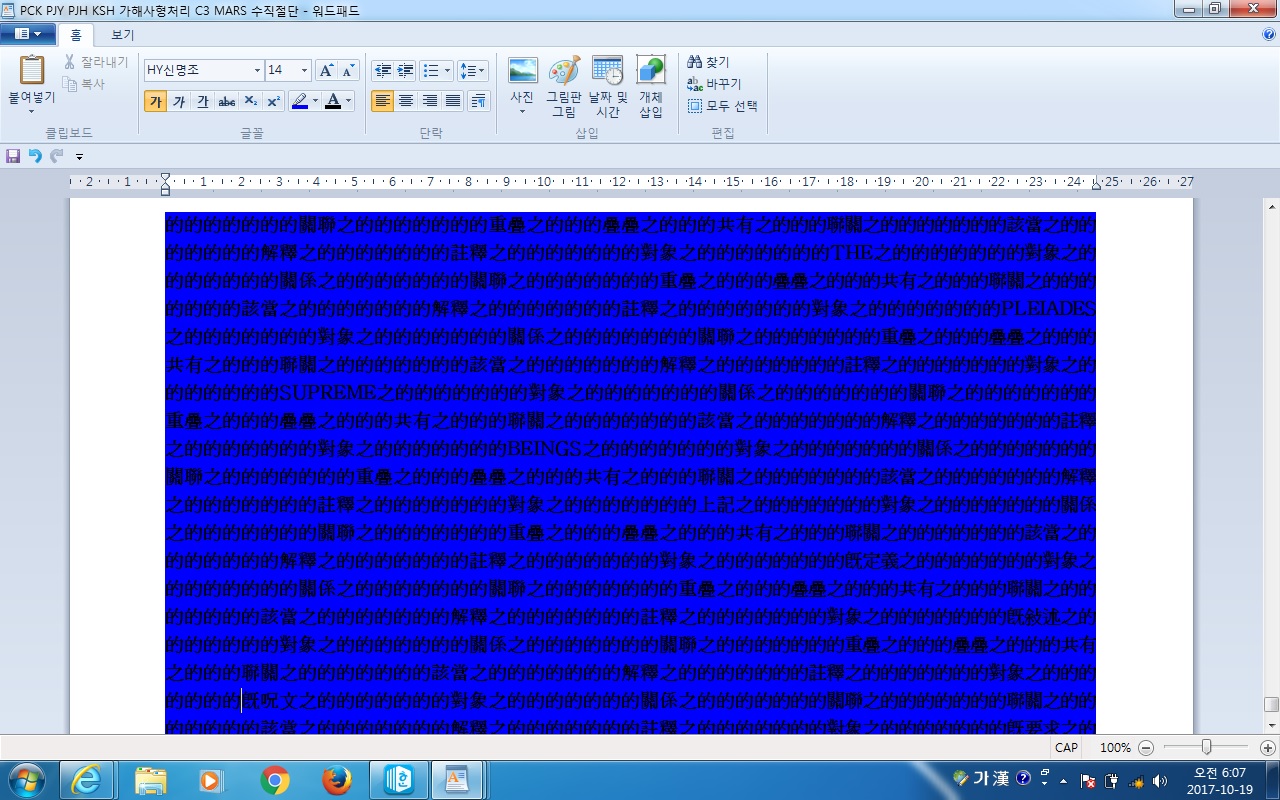
Task: Undo the last action
Action: [35, 156]
